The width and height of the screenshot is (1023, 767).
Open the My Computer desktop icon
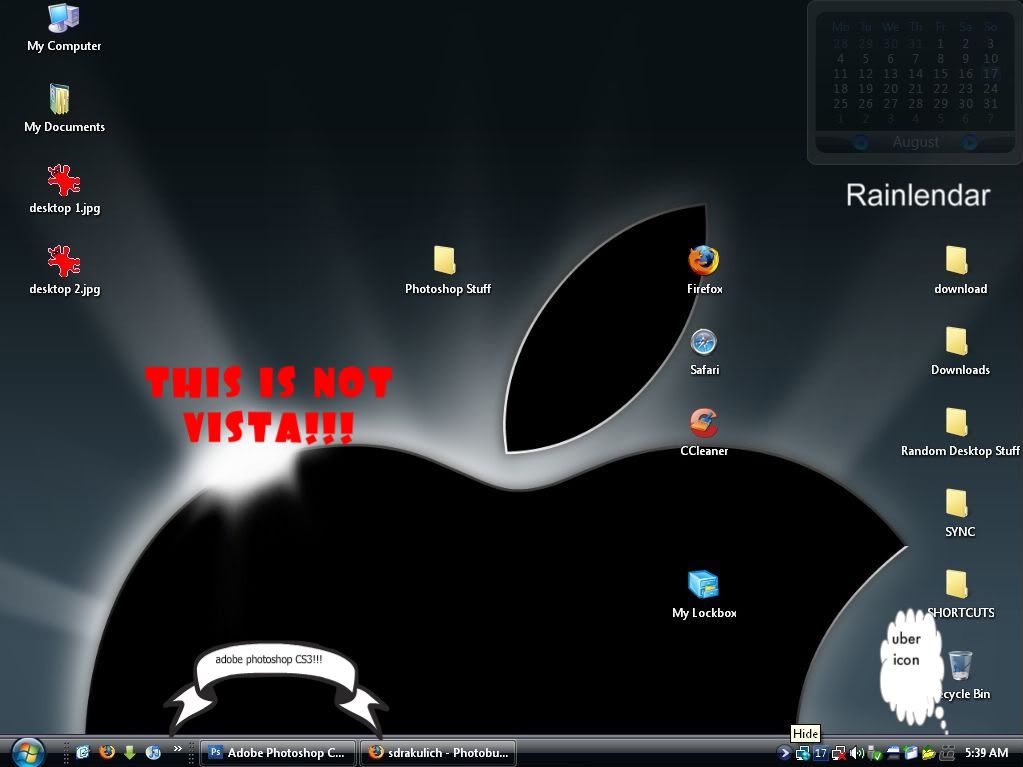tap(64, 28)
